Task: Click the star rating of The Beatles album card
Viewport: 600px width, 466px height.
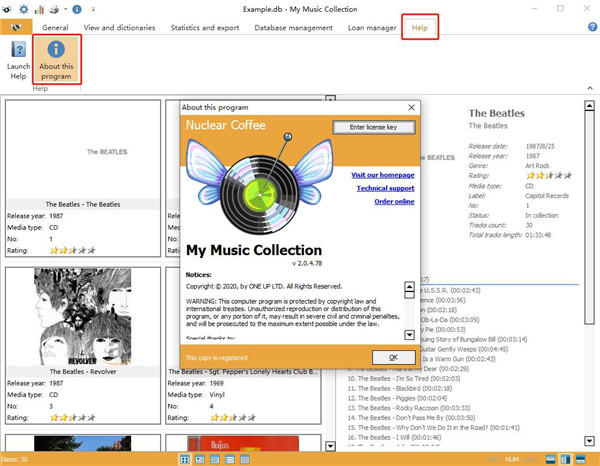Action: click(72, 251)
